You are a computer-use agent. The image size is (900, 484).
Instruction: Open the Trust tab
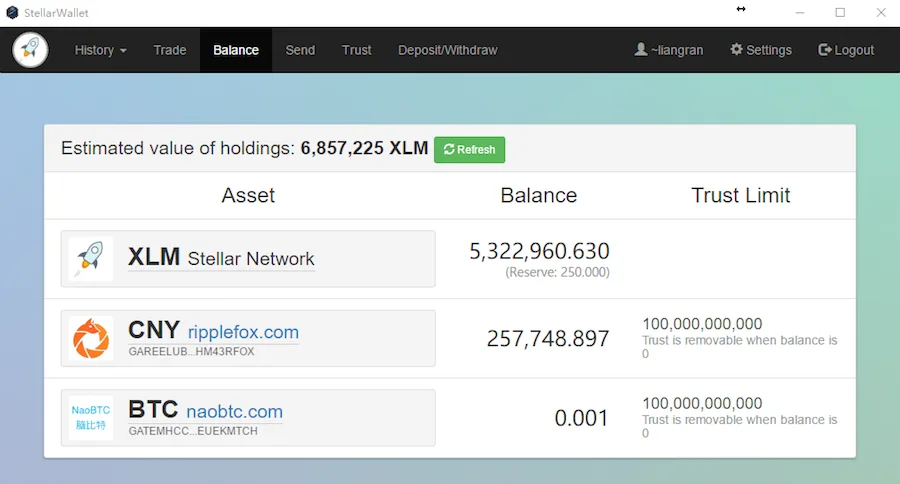pyautogui.click(x=356, y=50)
